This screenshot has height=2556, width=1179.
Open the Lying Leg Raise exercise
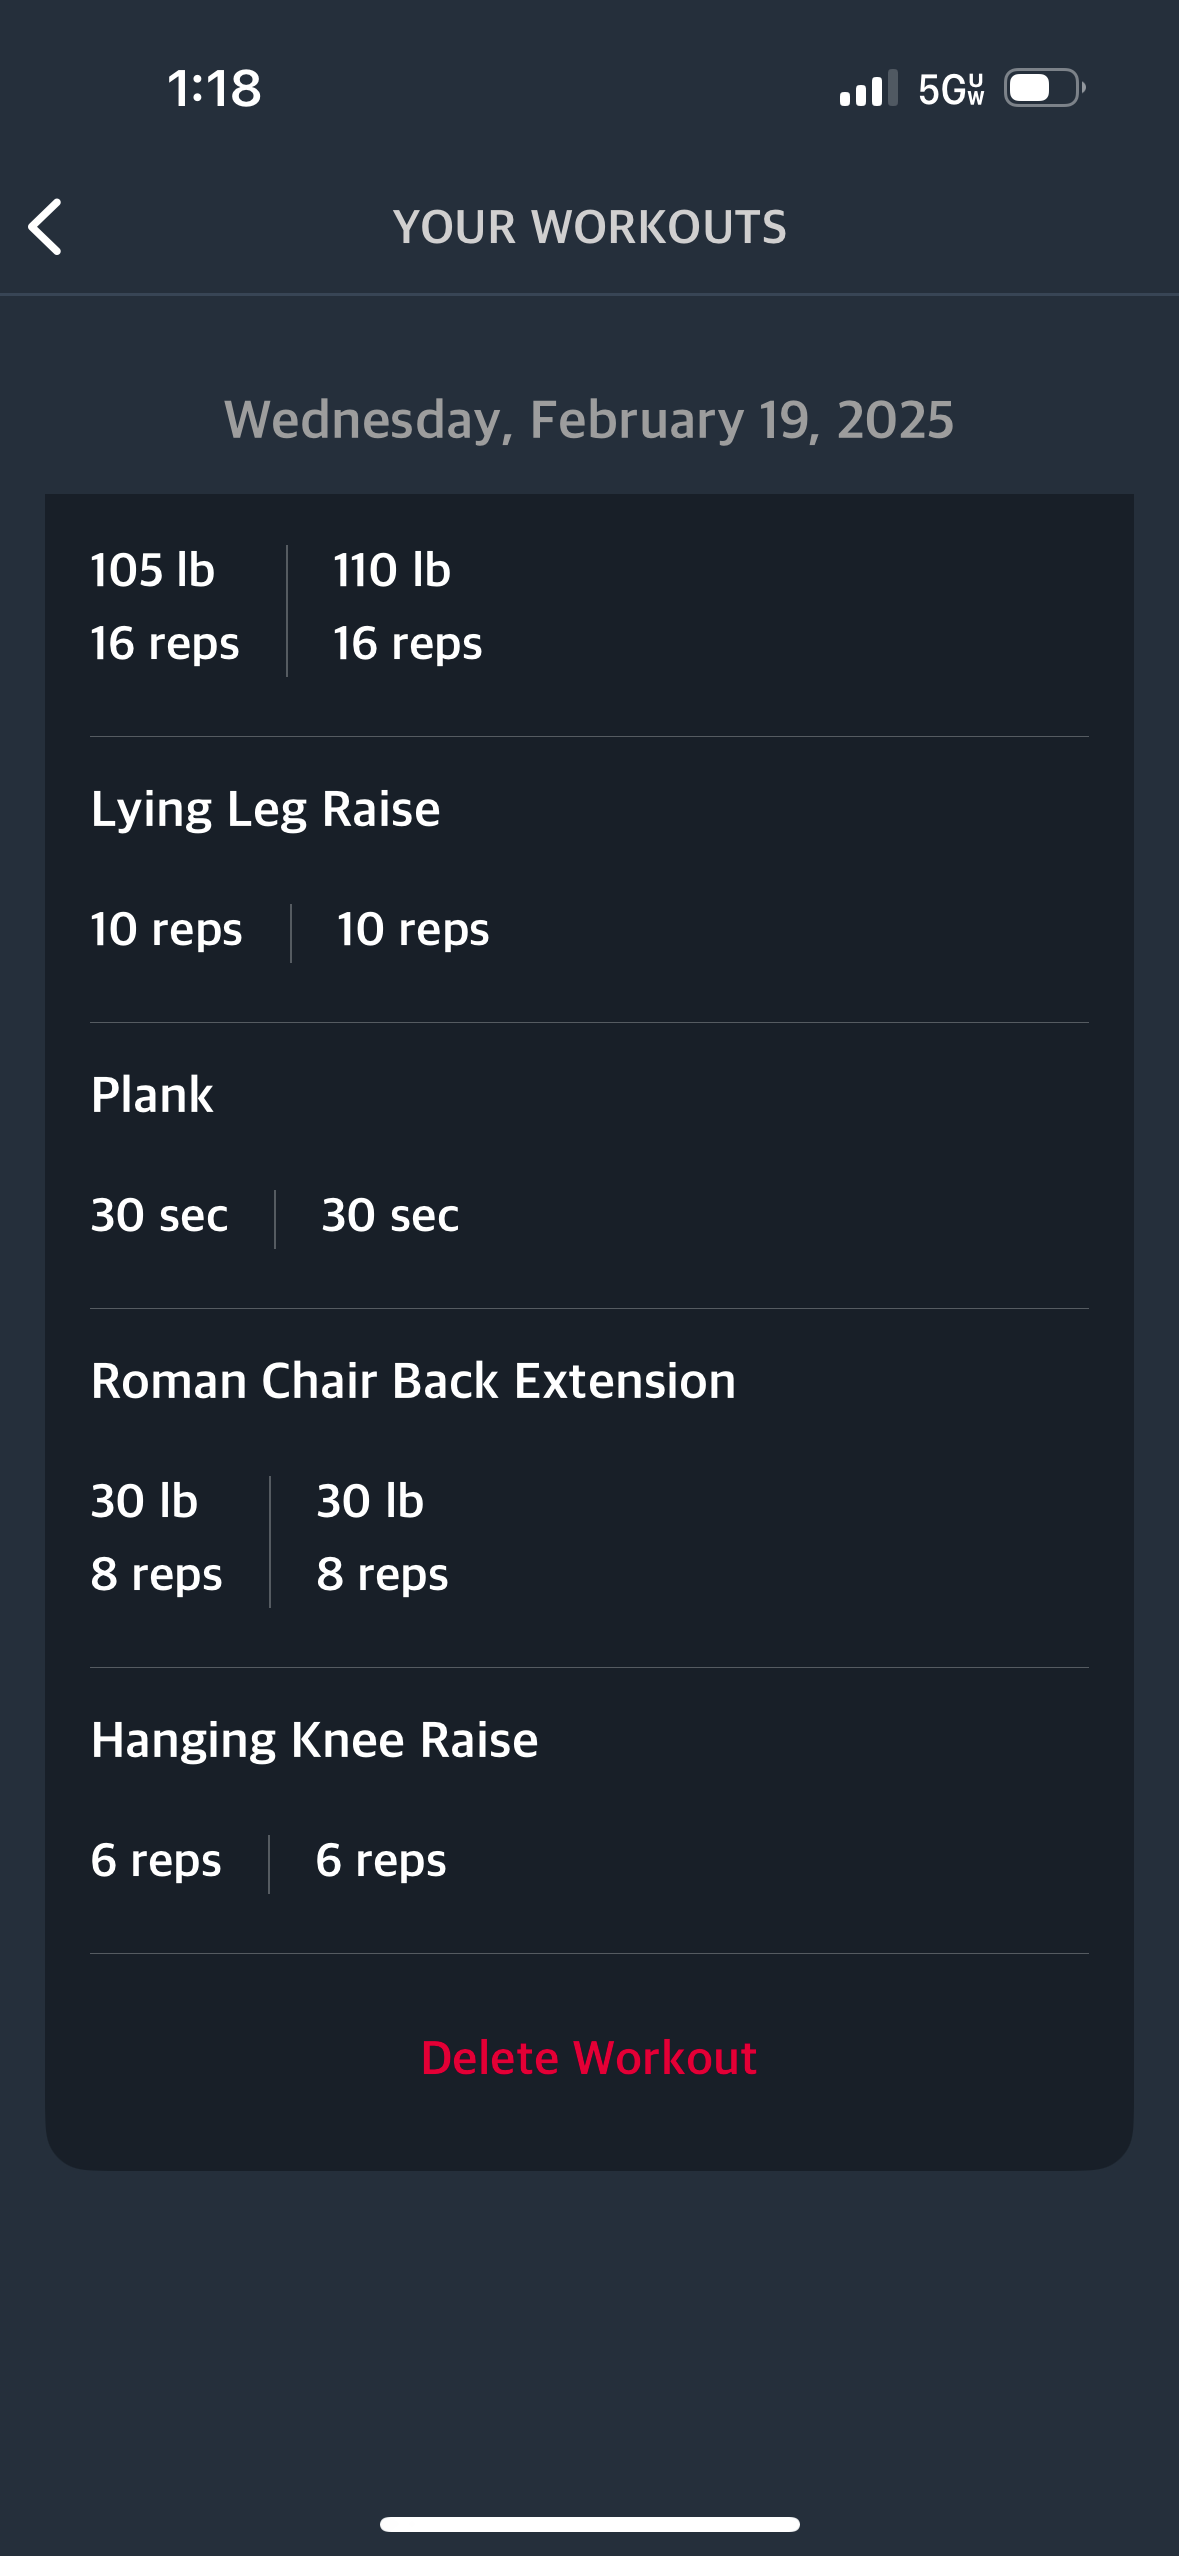265,808
